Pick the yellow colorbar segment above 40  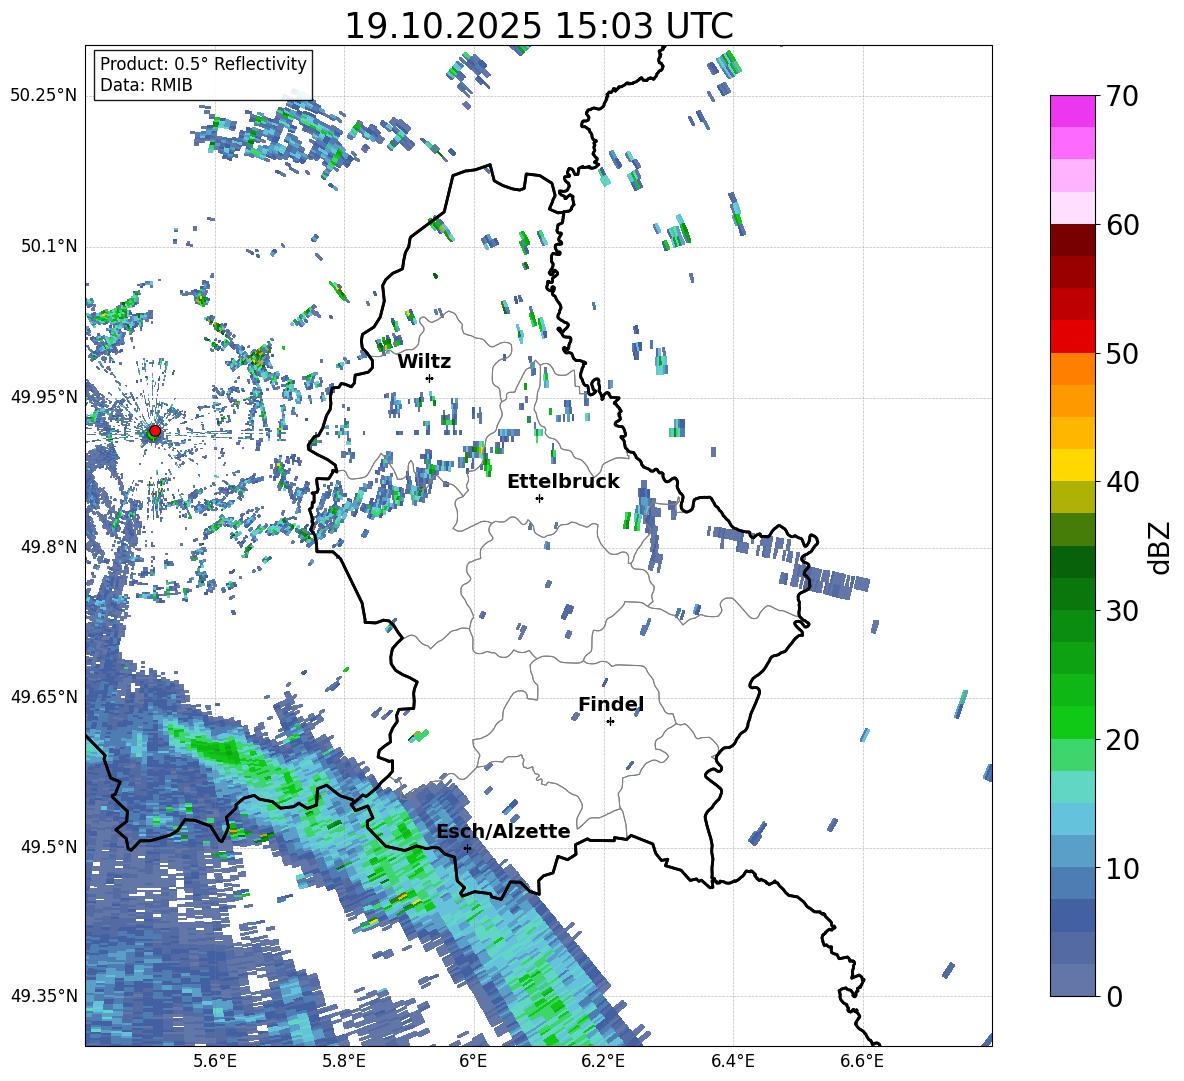(1072, 465)
